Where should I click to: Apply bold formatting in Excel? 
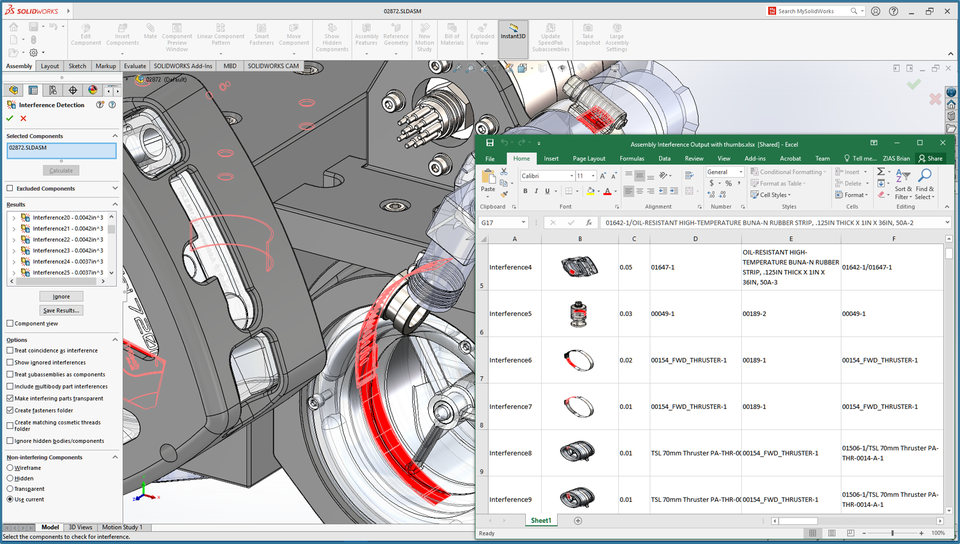point(524,191)
